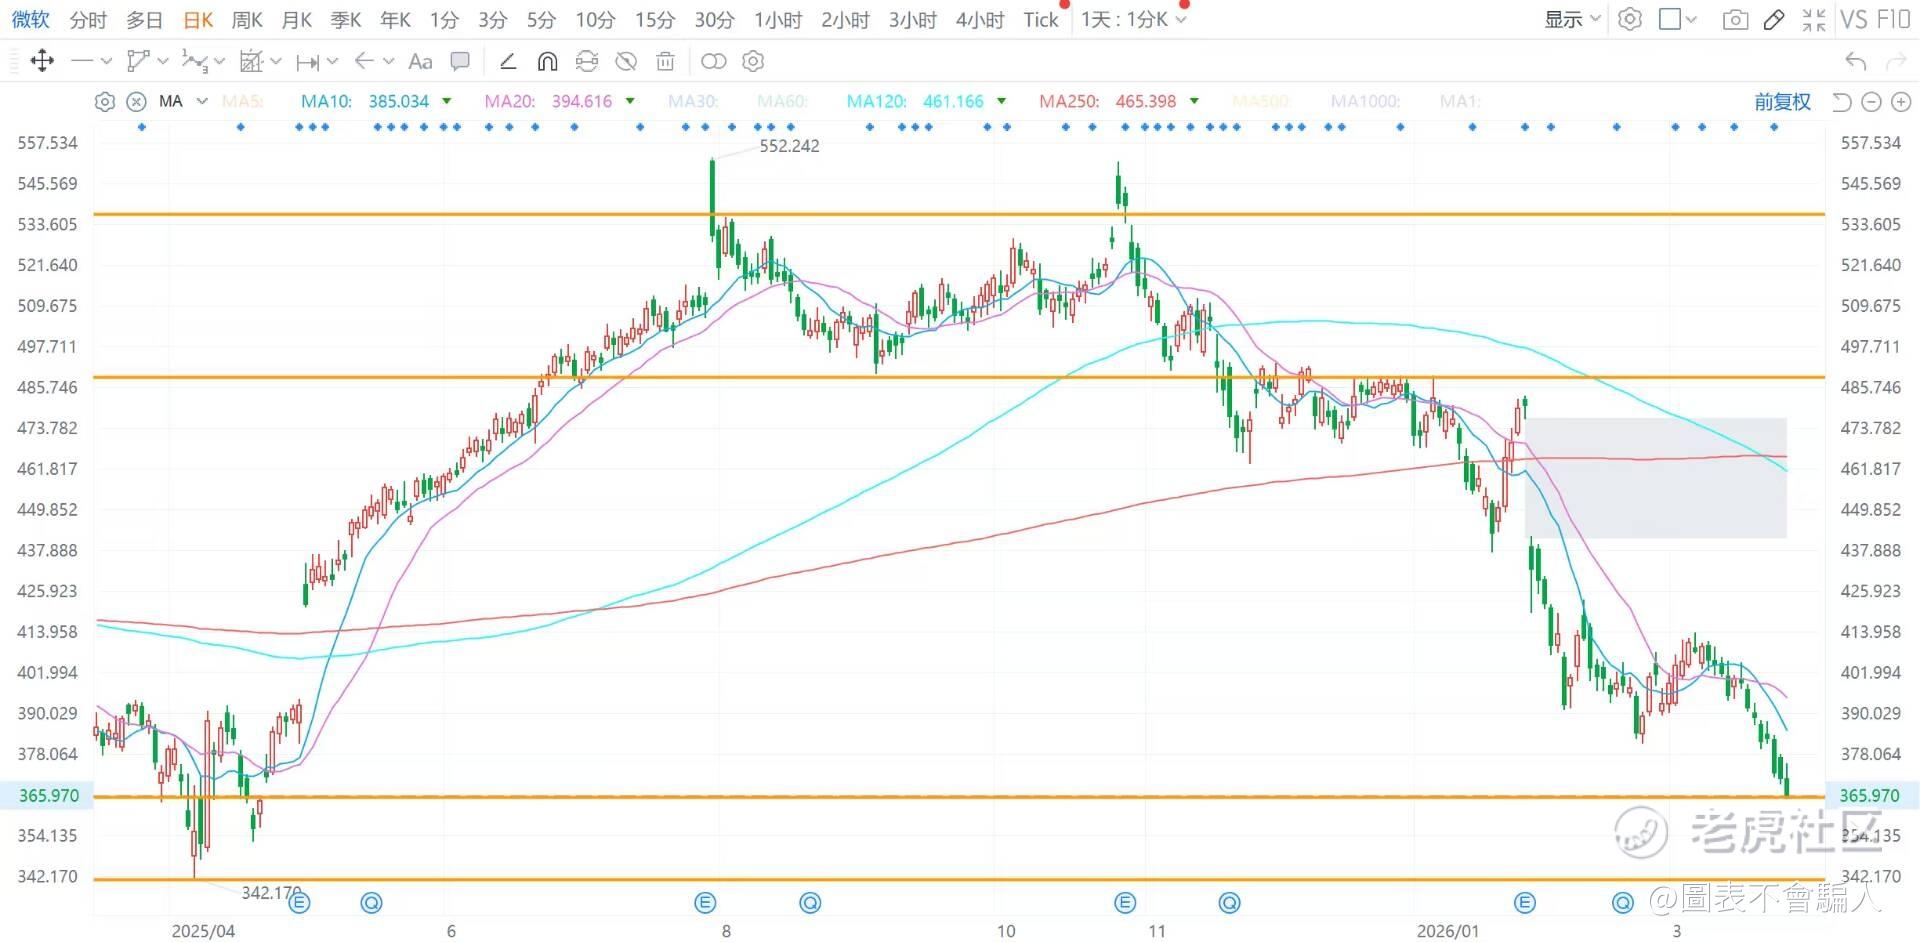
Task: Click the angled pencil drawing icon
Action: click(x=508, y=62)
